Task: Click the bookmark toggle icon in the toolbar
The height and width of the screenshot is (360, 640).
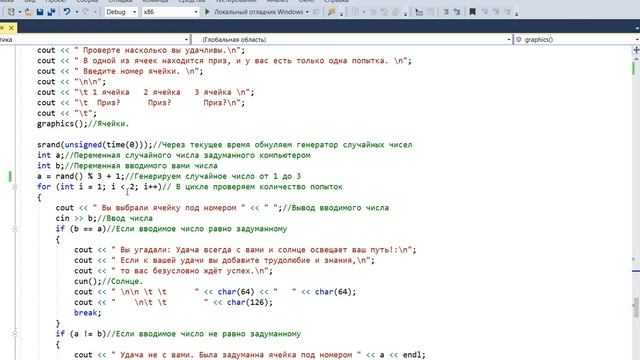Action: (x=472, y=12)
